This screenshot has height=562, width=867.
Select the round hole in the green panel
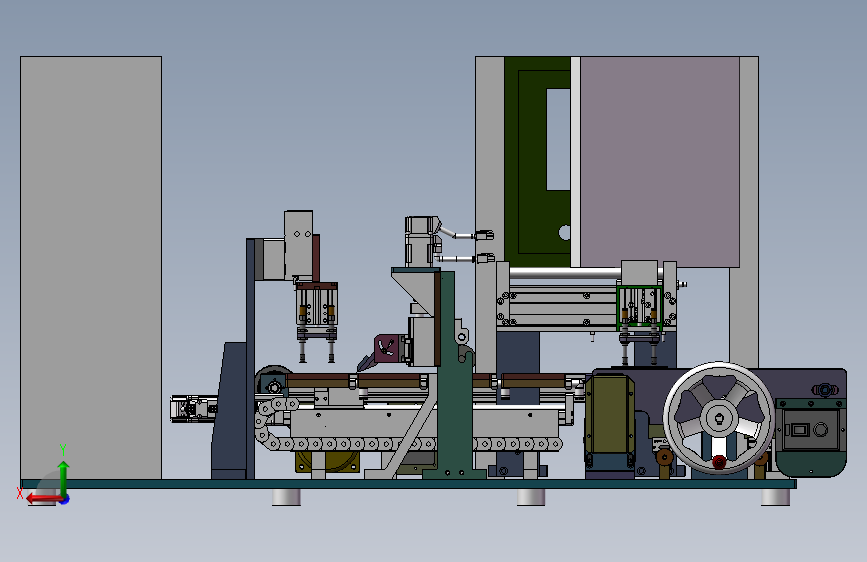coord(565,232)
